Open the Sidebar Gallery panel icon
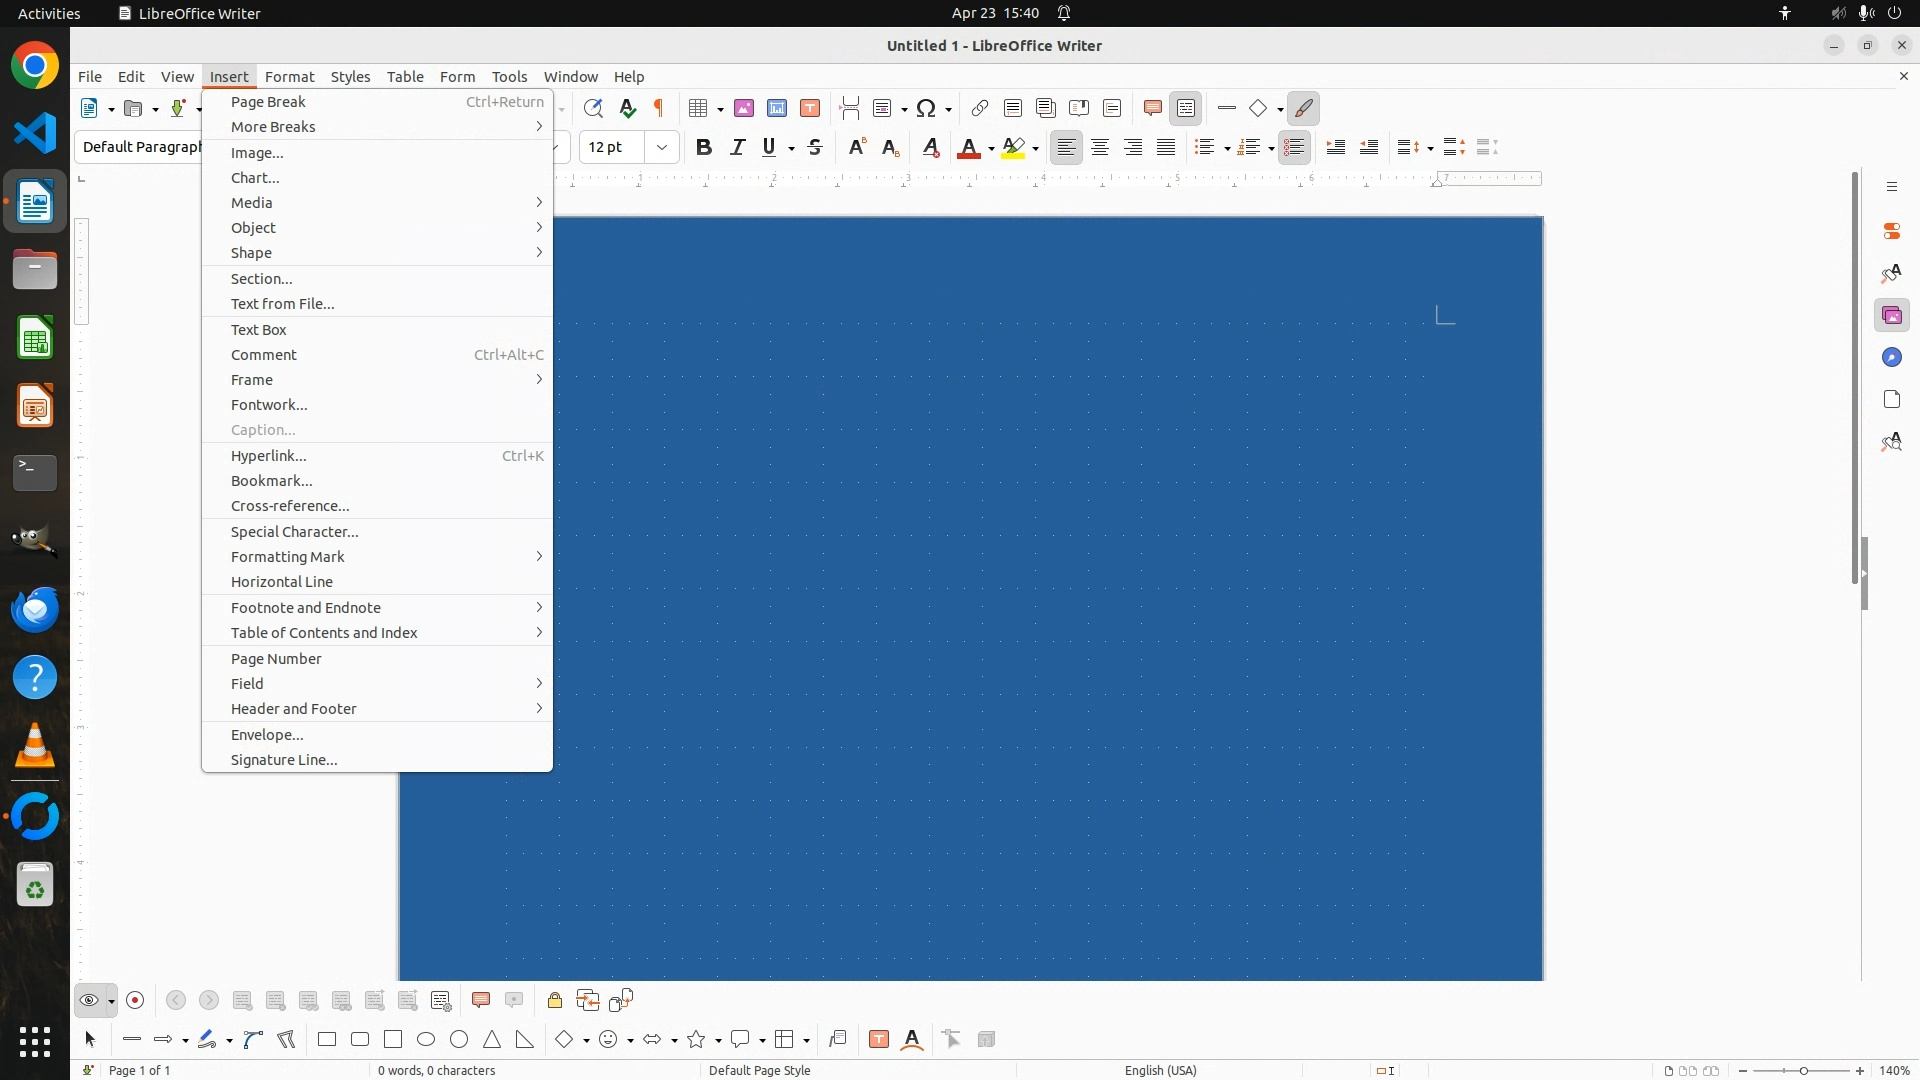1920x1080 pixels. coord(1891,316)
